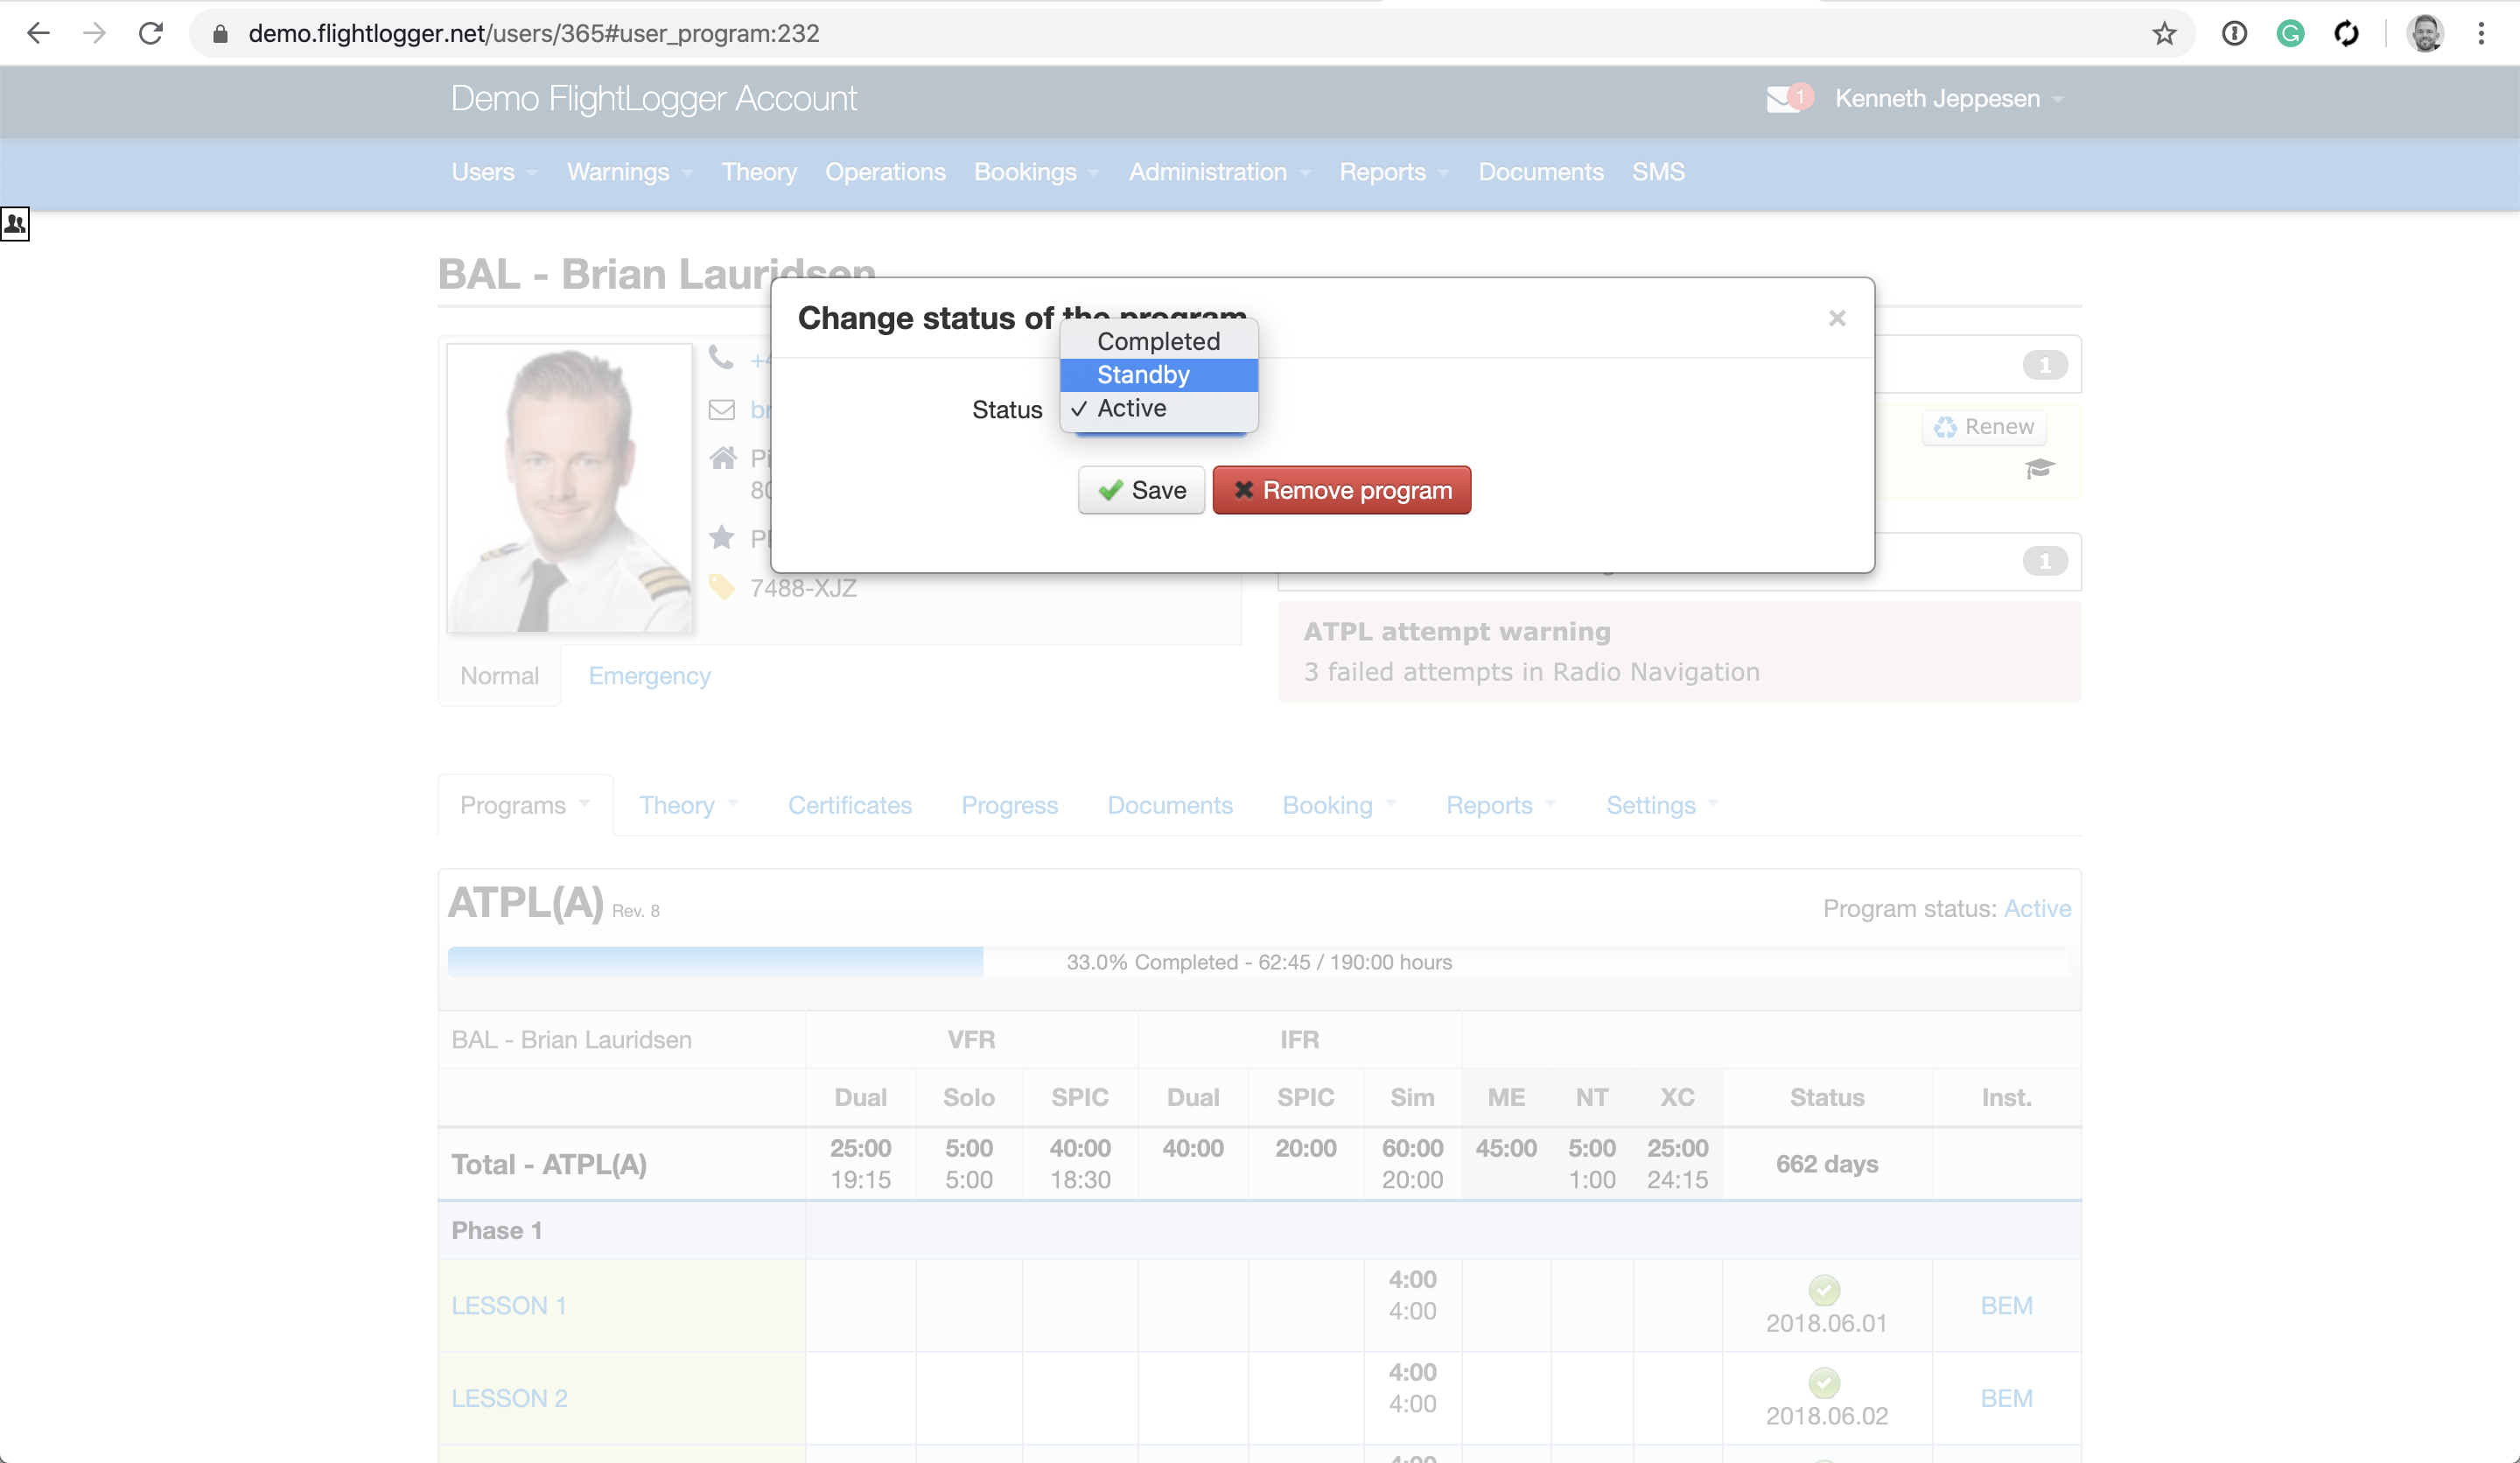This screenshot has height=1463, width=2520.
Task: Click the users icon at left edge
Action: click(15, 224)
